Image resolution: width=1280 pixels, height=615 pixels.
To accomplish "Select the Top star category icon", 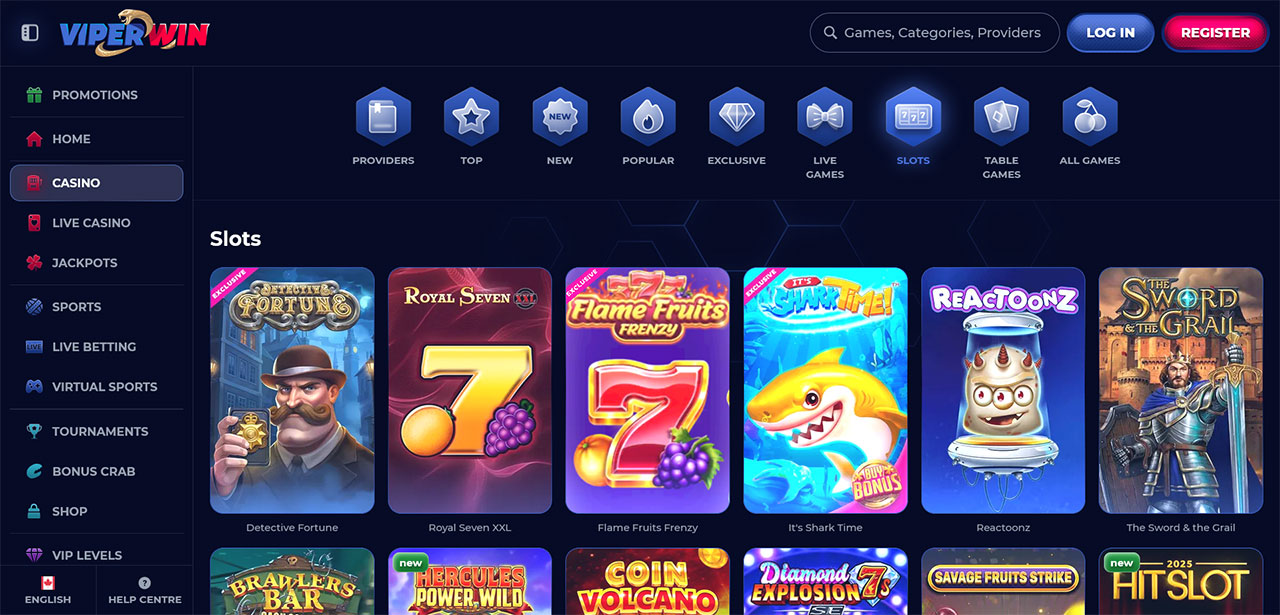I will (471, 117).
